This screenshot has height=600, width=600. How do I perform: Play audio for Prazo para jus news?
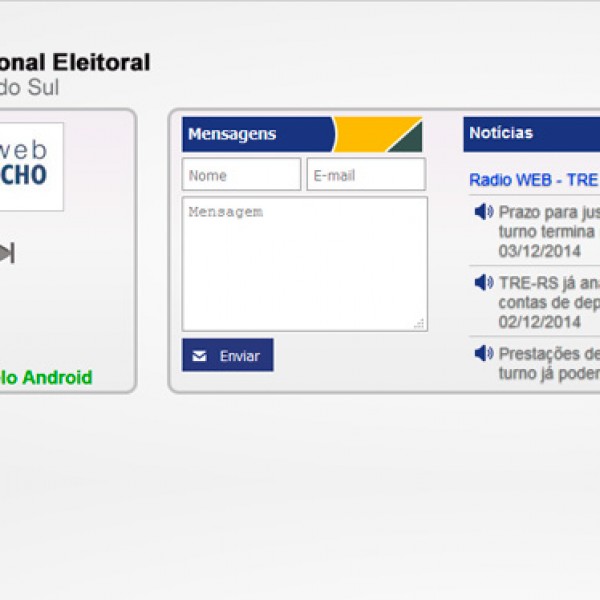[x=484, y=212]
